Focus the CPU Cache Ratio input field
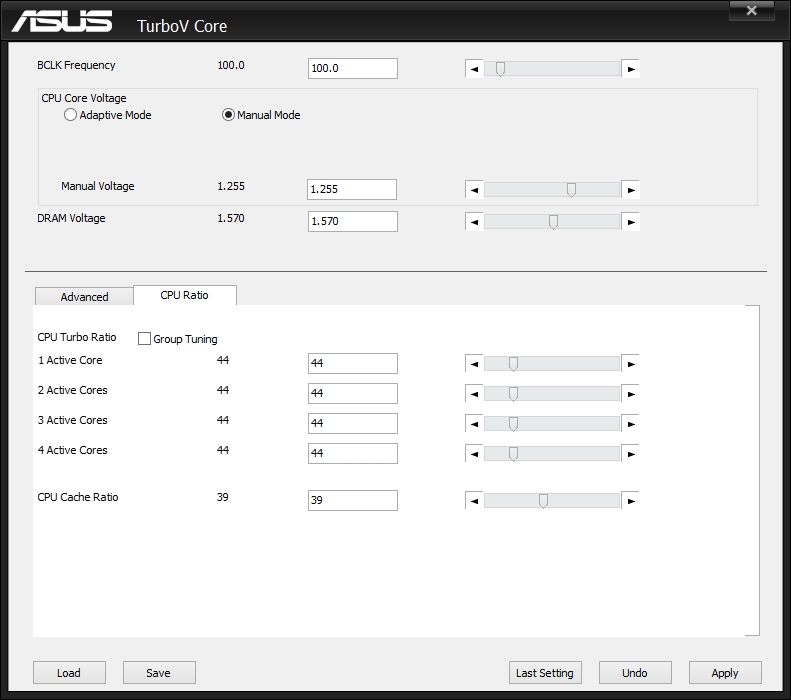Image resolution: width=791 pixels, height=700 pixels. pos(353,500)
